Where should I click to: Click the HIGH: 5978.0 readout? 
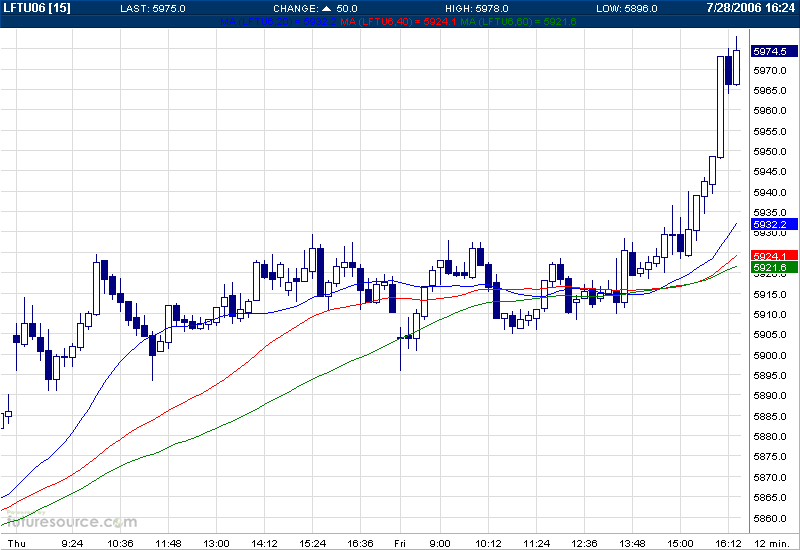tap(477, 9)
